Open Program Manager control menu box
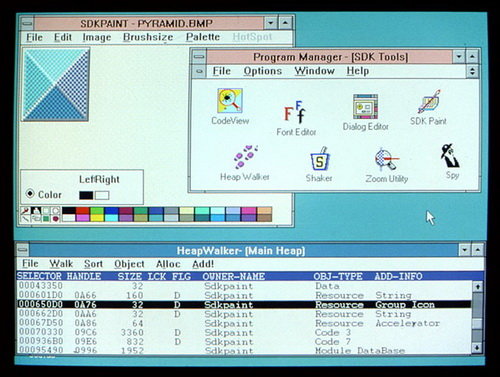 tap(199, 57)
